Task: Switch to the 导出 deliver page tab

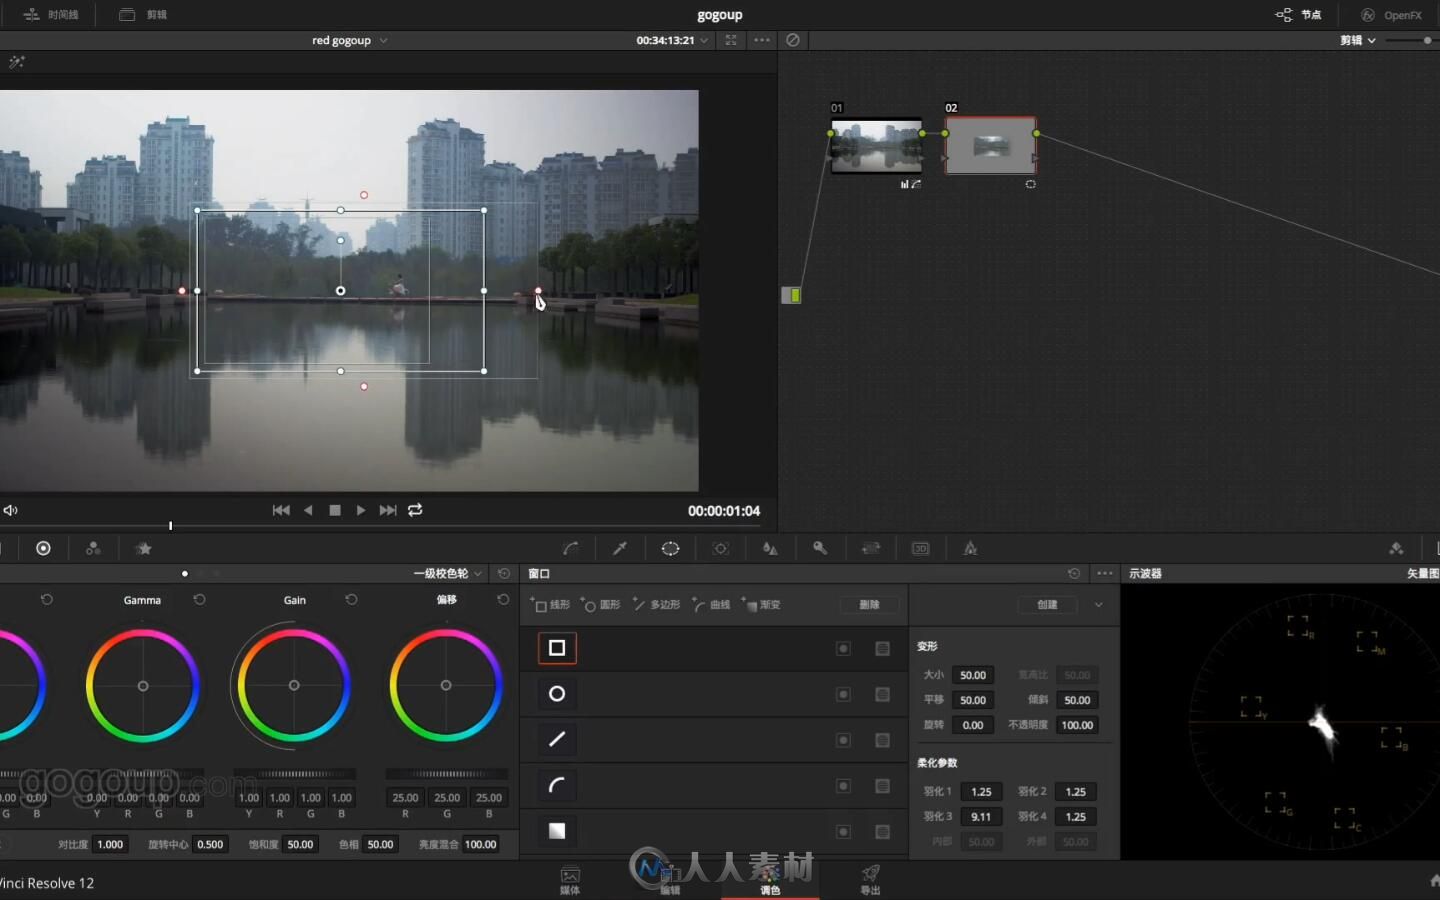Action: point(870,879)
